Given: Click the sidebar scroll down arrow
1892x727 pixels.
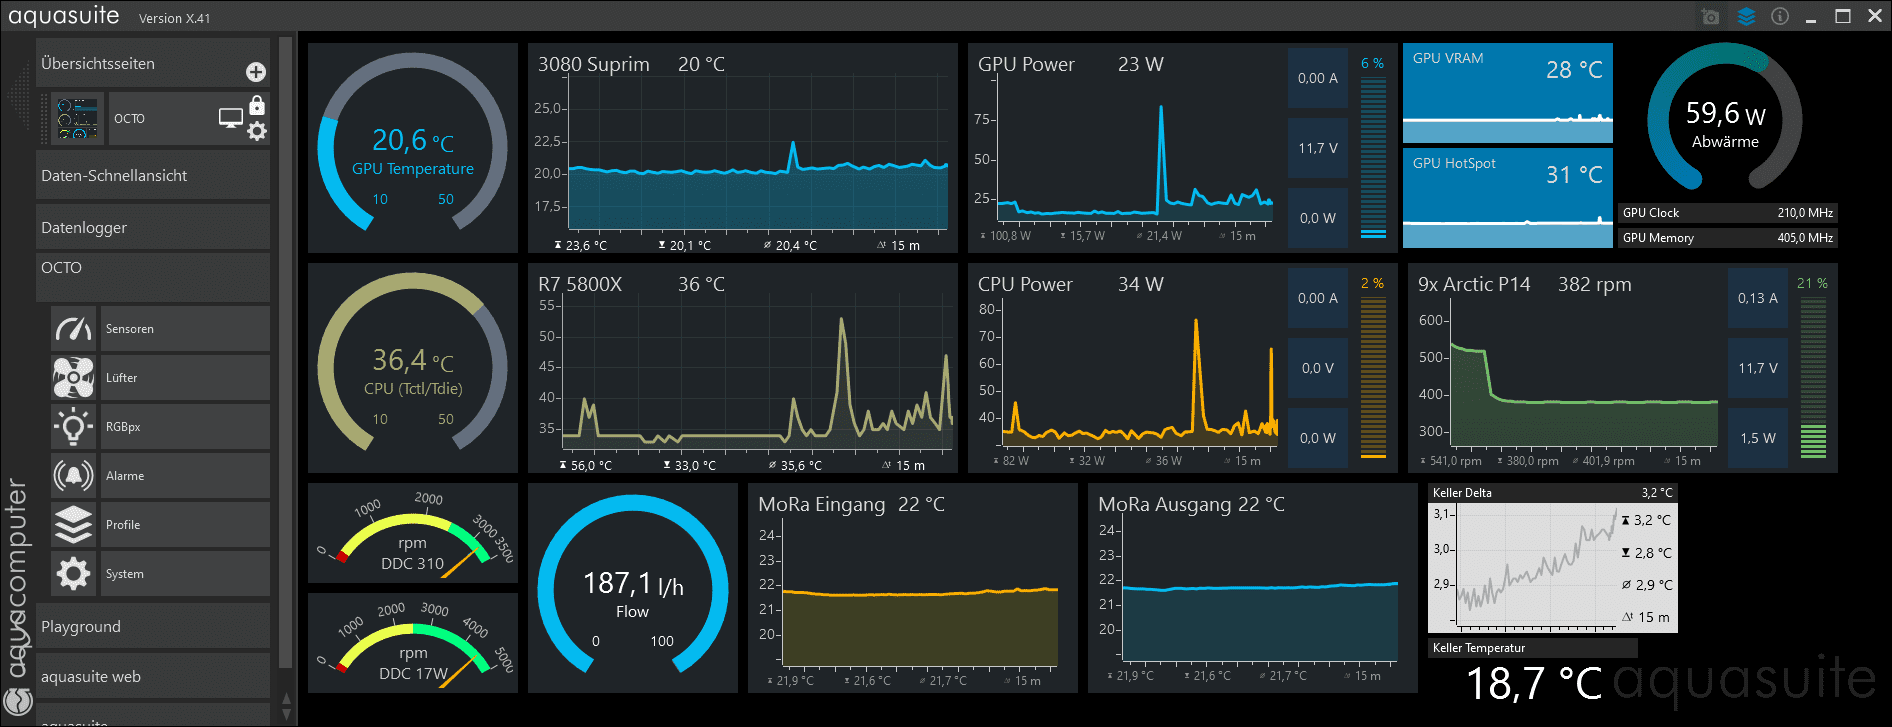Looking at the screenshot, I should click(x=286, y=714).
